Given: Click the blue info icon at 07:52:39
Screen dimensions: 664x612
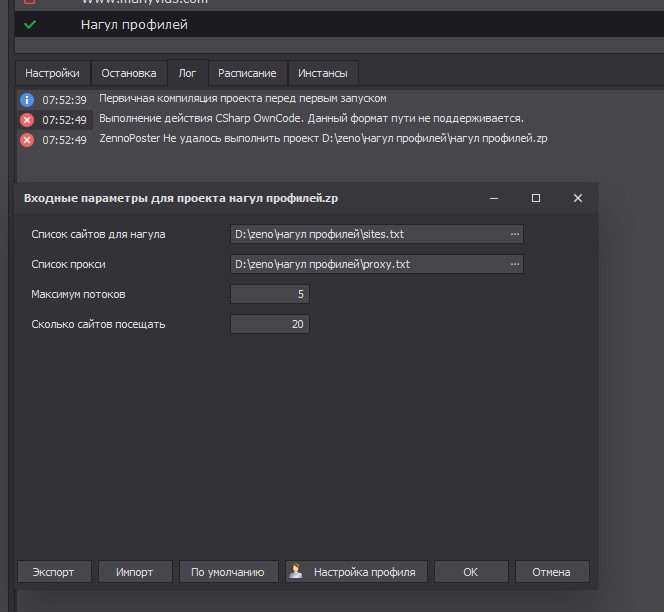Looking at the screenshot, I should click(27, 100).
